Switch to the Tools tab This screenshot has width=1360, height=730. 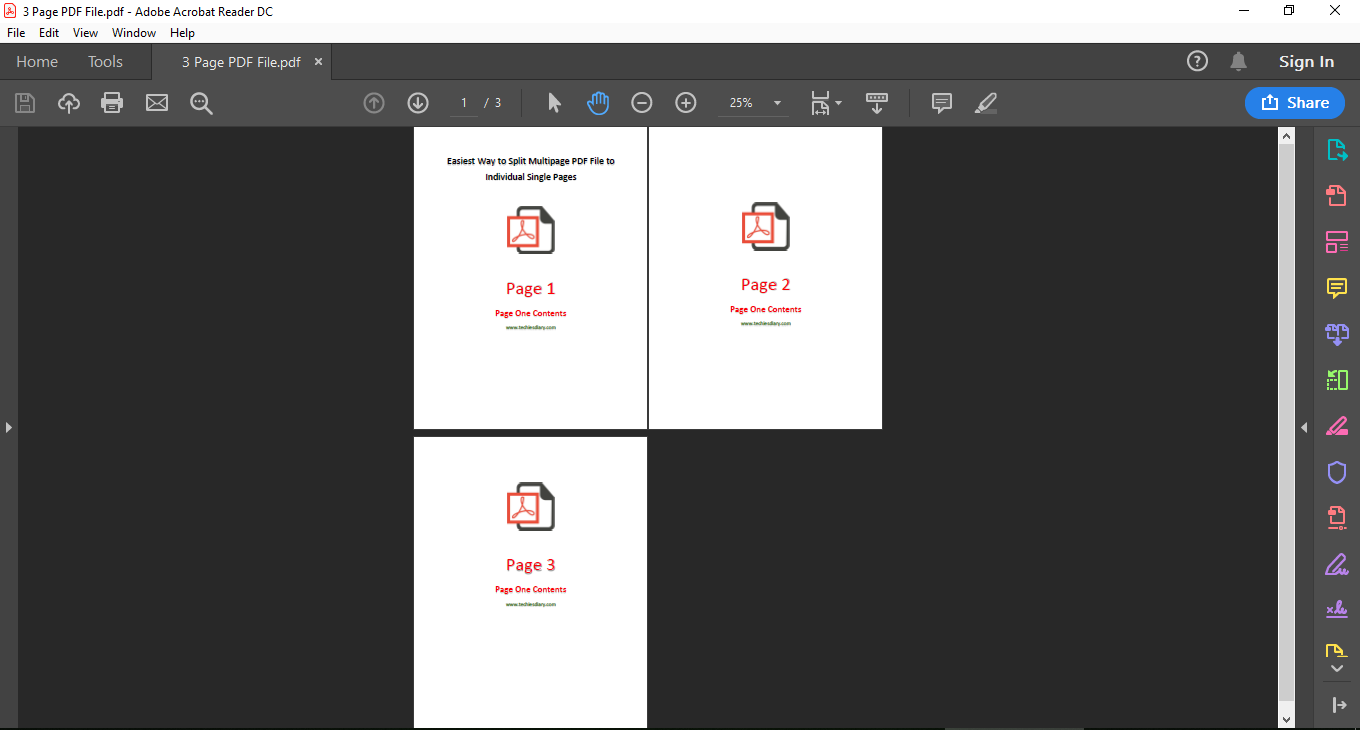pyautogui.click(x=105, y=62)
